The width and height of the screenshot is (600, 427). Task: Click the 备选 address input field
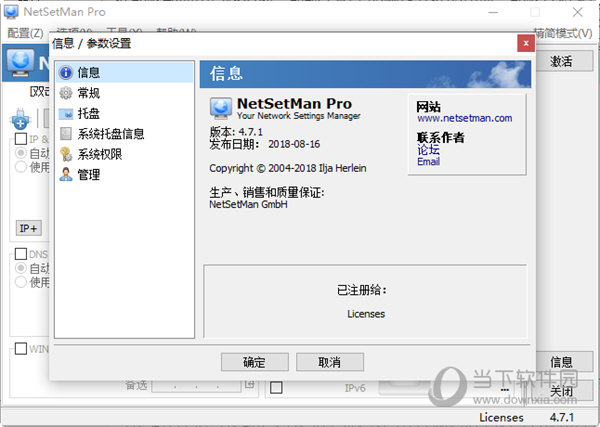tap(196, 386)
